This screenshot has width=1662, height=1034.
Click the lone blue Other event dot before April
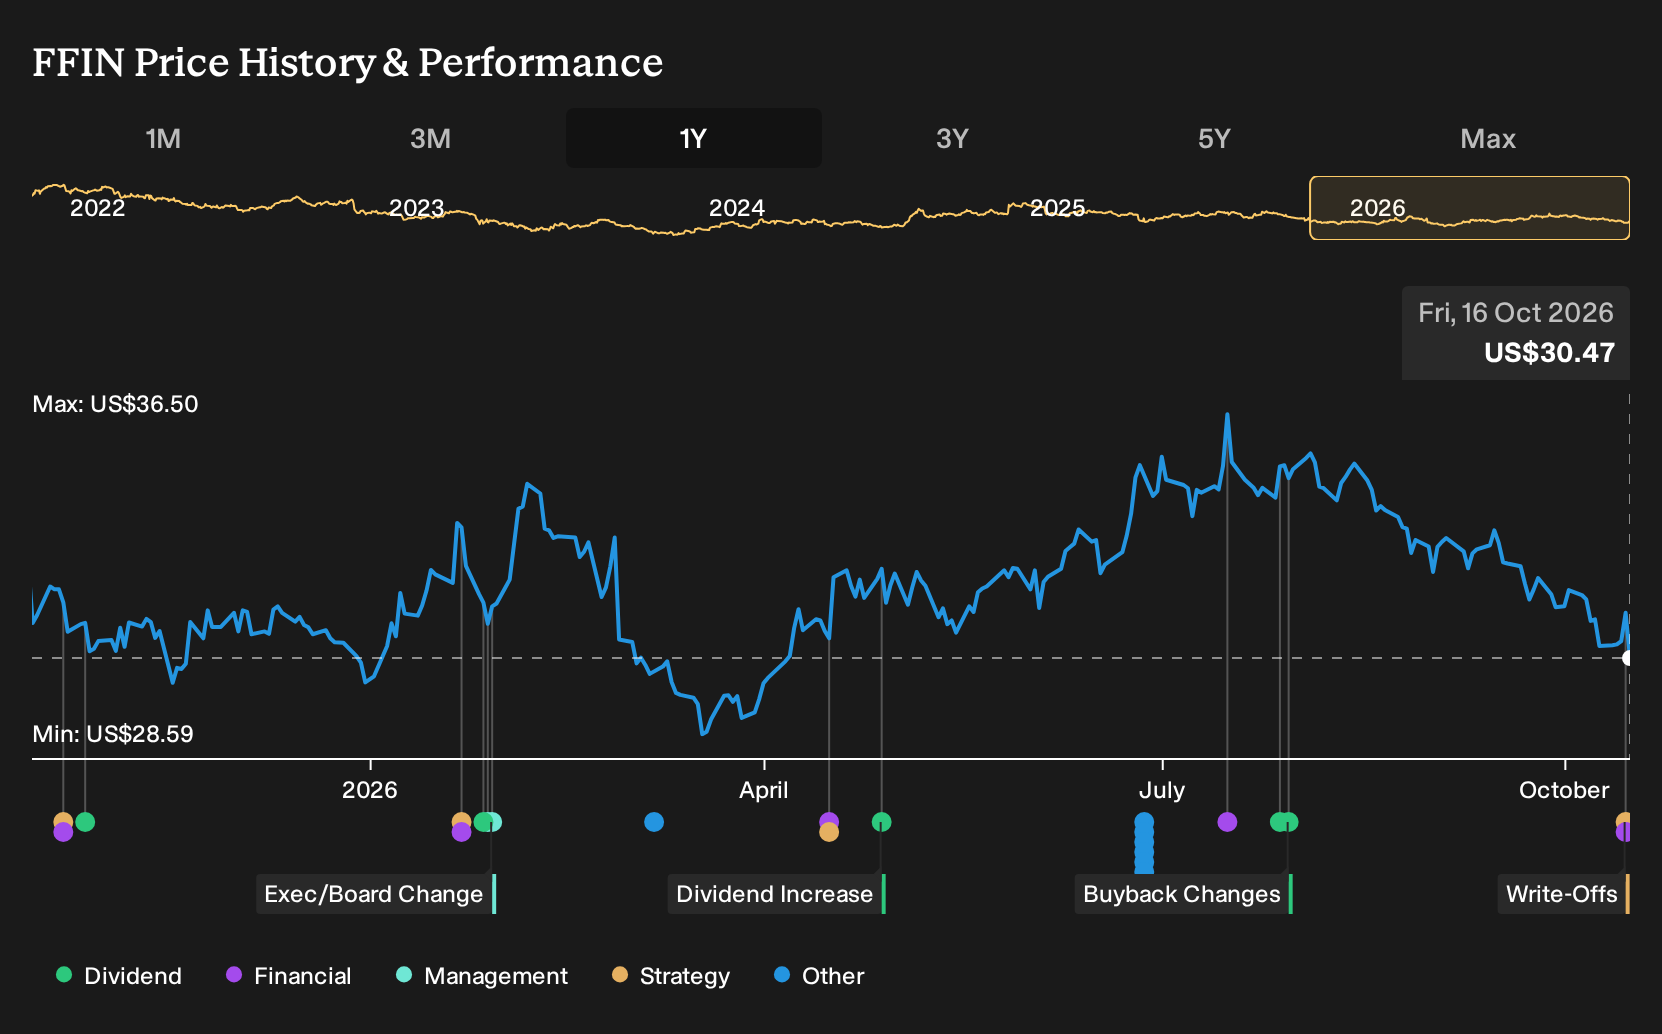(x=654, y=822)
